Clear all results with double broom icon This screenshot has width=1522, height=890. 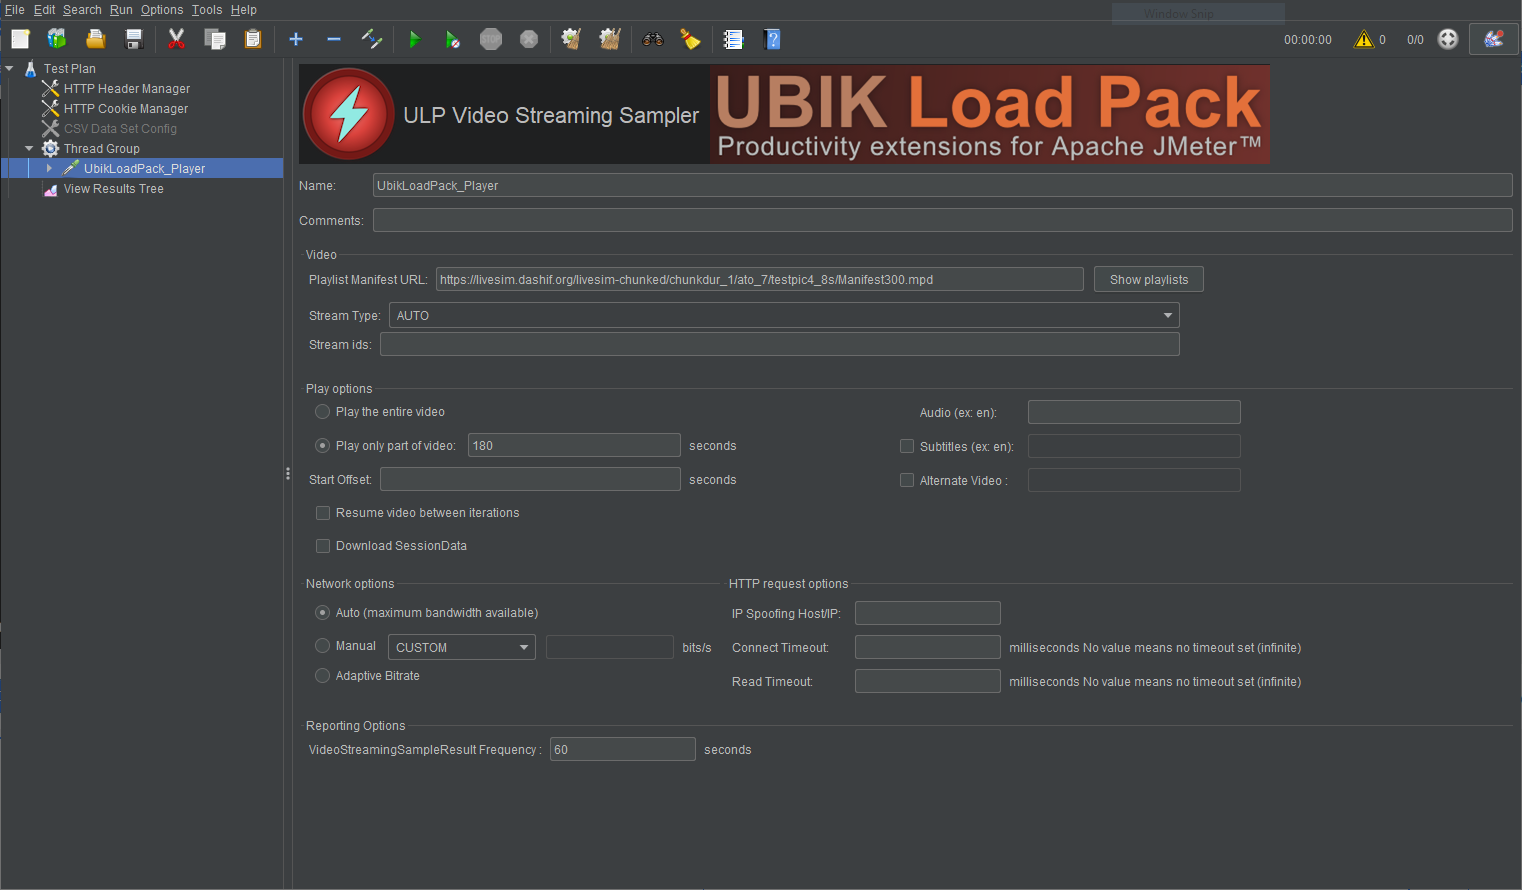tap(610, 39)
